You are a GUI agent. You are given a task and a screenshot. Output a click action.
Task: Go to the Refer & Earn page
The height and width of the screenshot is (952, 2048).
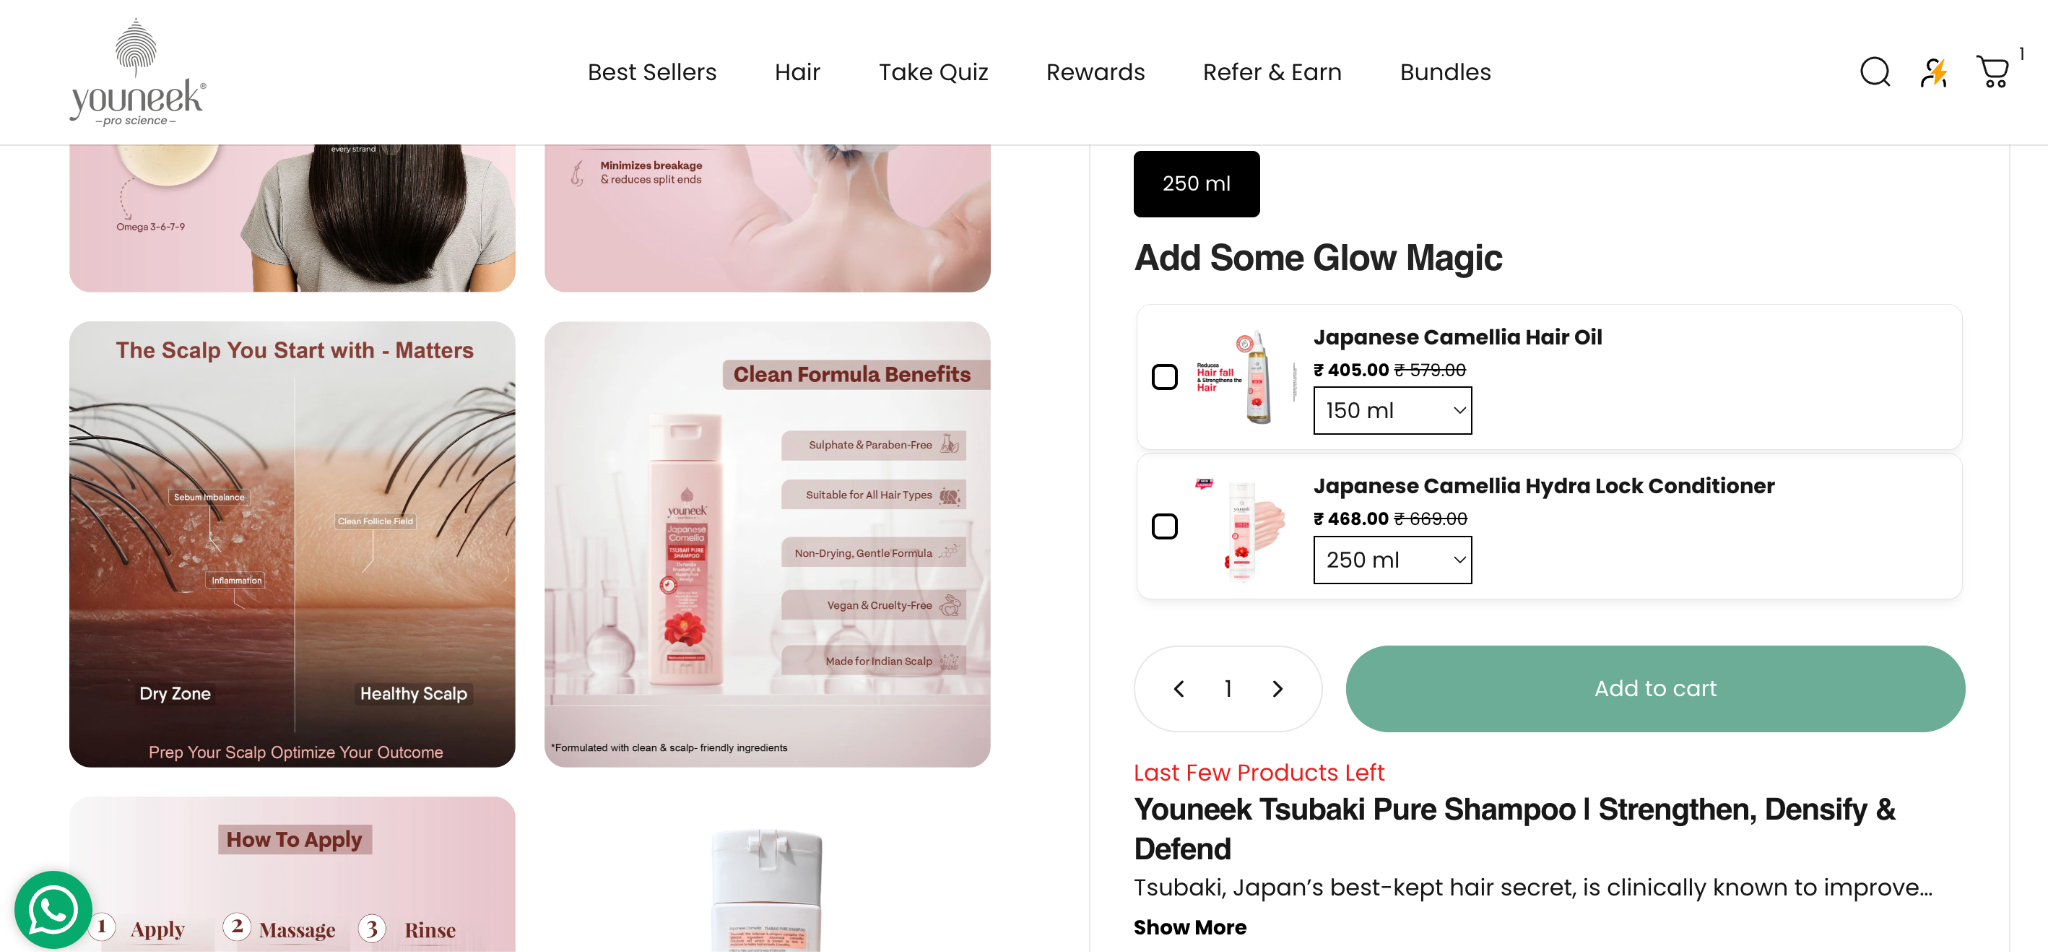(x=1272, y=72)
